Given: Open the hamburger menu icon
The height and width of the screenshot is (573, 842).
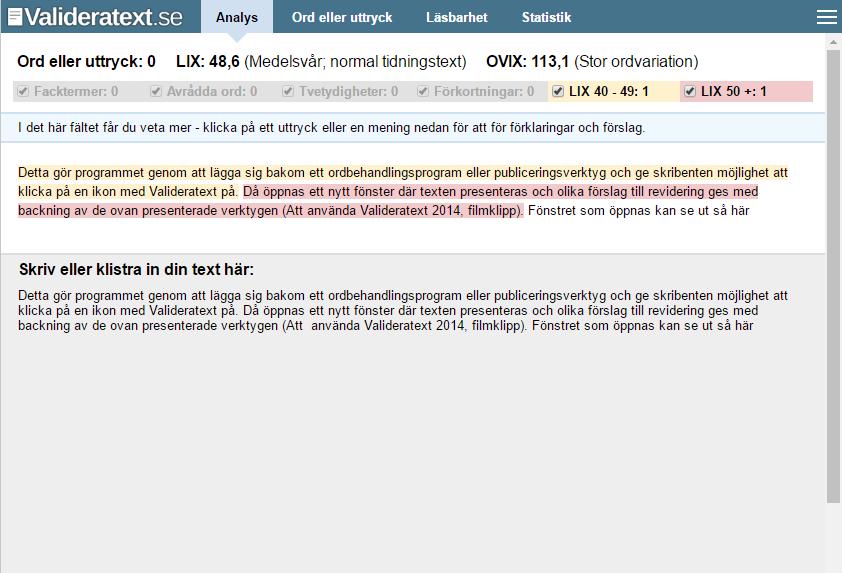Looking at the screenshot, I should (x=826, y=17).
